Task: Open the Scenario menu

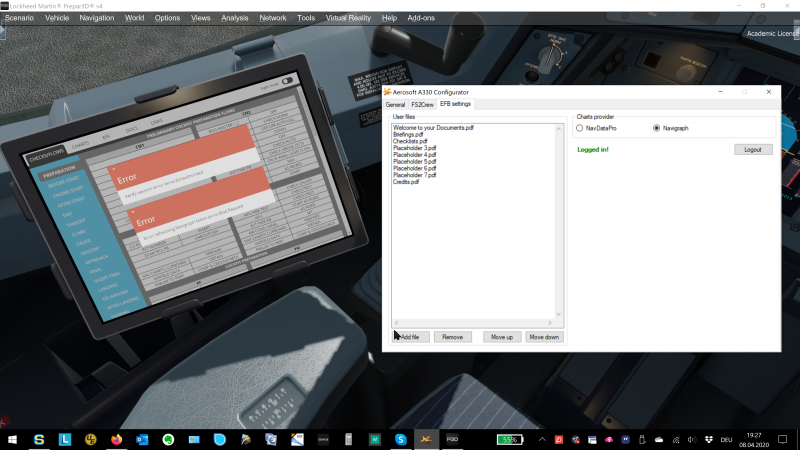Action: (19, 18)
